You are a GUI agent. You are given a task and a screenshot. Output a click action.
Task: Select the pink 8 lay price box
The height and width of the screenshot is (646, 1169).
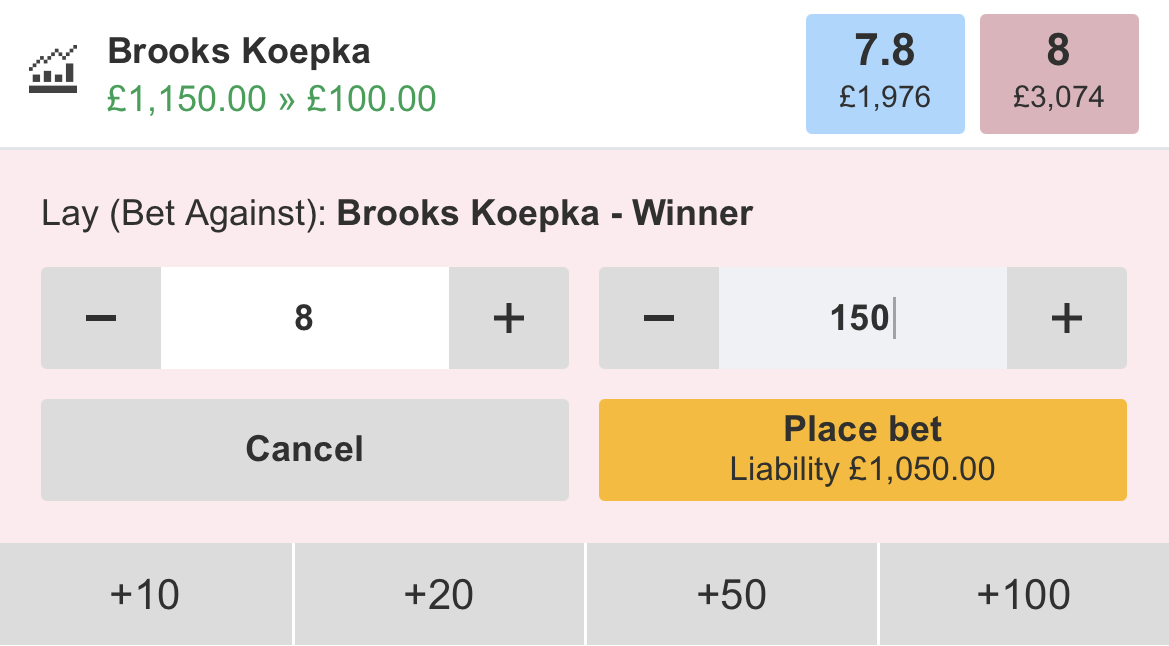1059,74
